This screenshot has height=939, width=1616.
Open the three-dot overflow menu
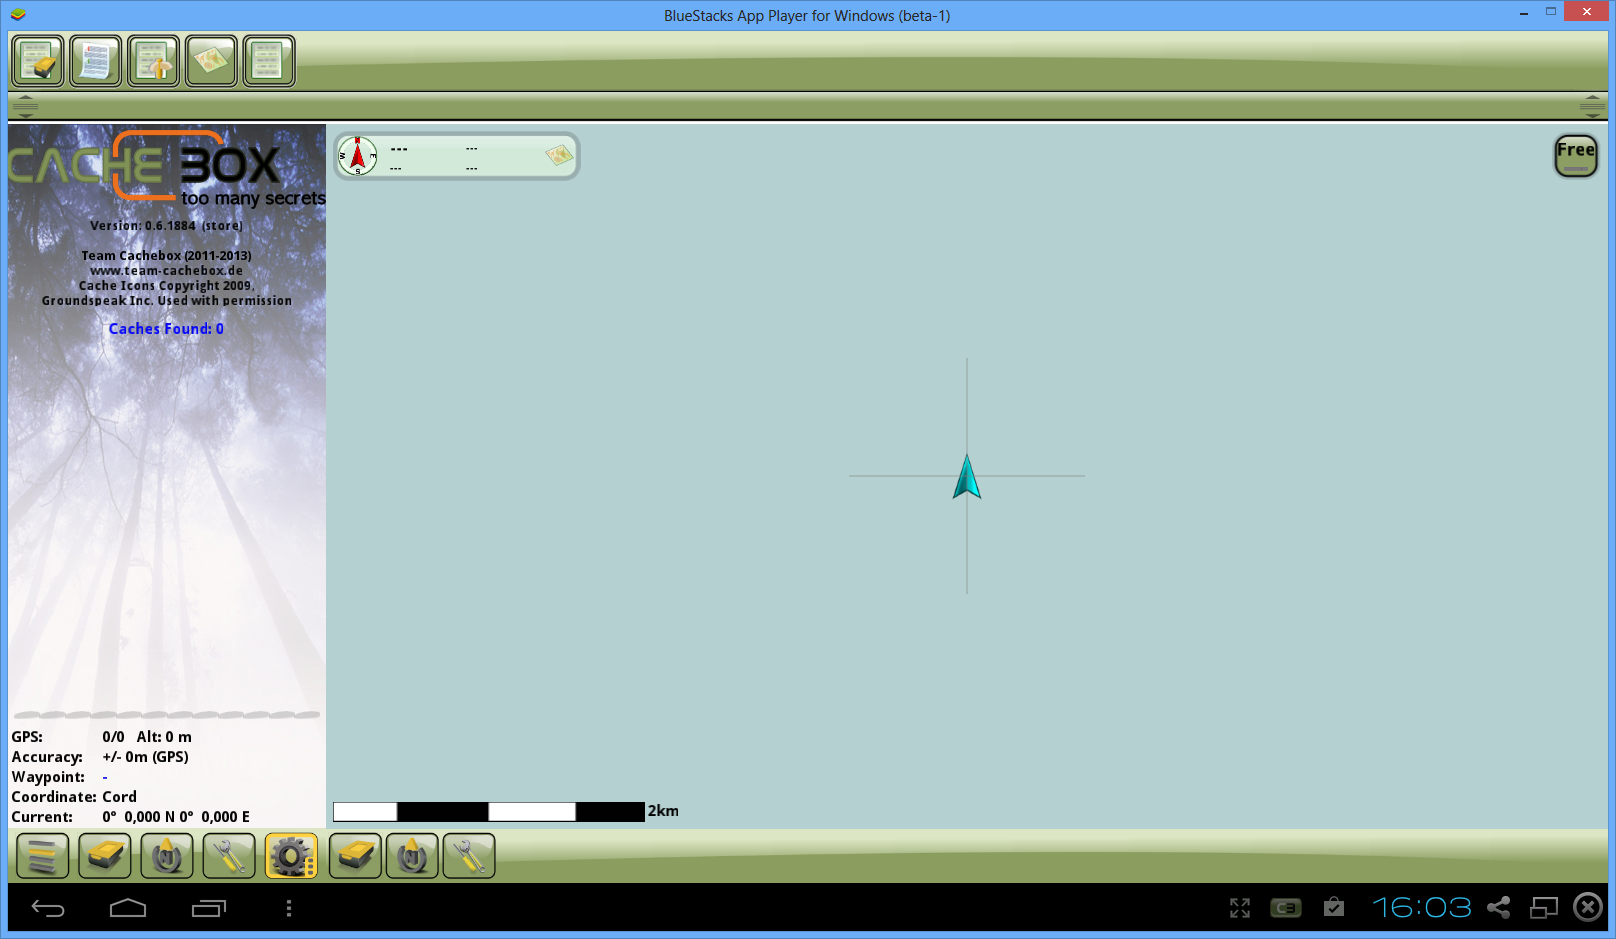tap(289, 908)
